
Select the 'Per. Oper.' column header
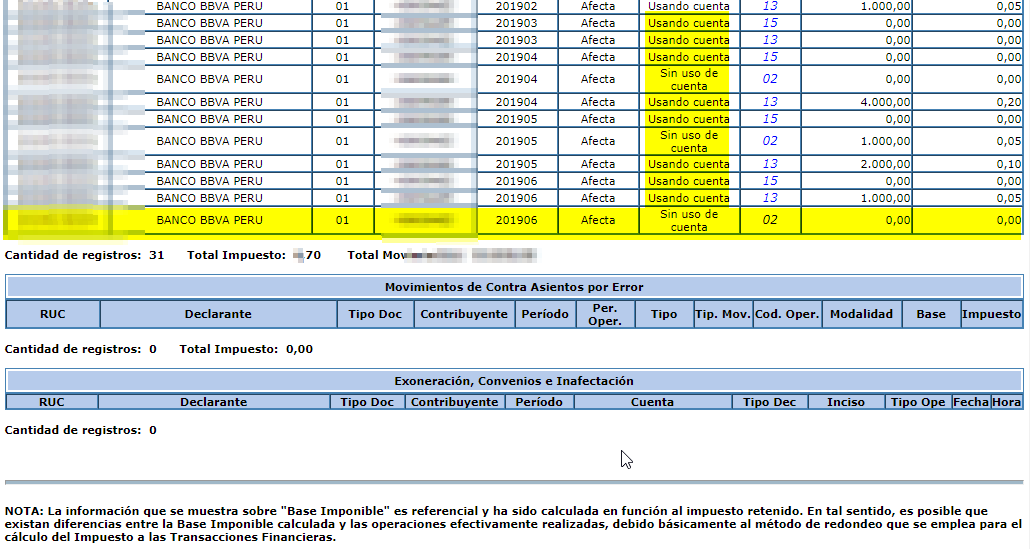pyautogui.click(x=604, y=314)
